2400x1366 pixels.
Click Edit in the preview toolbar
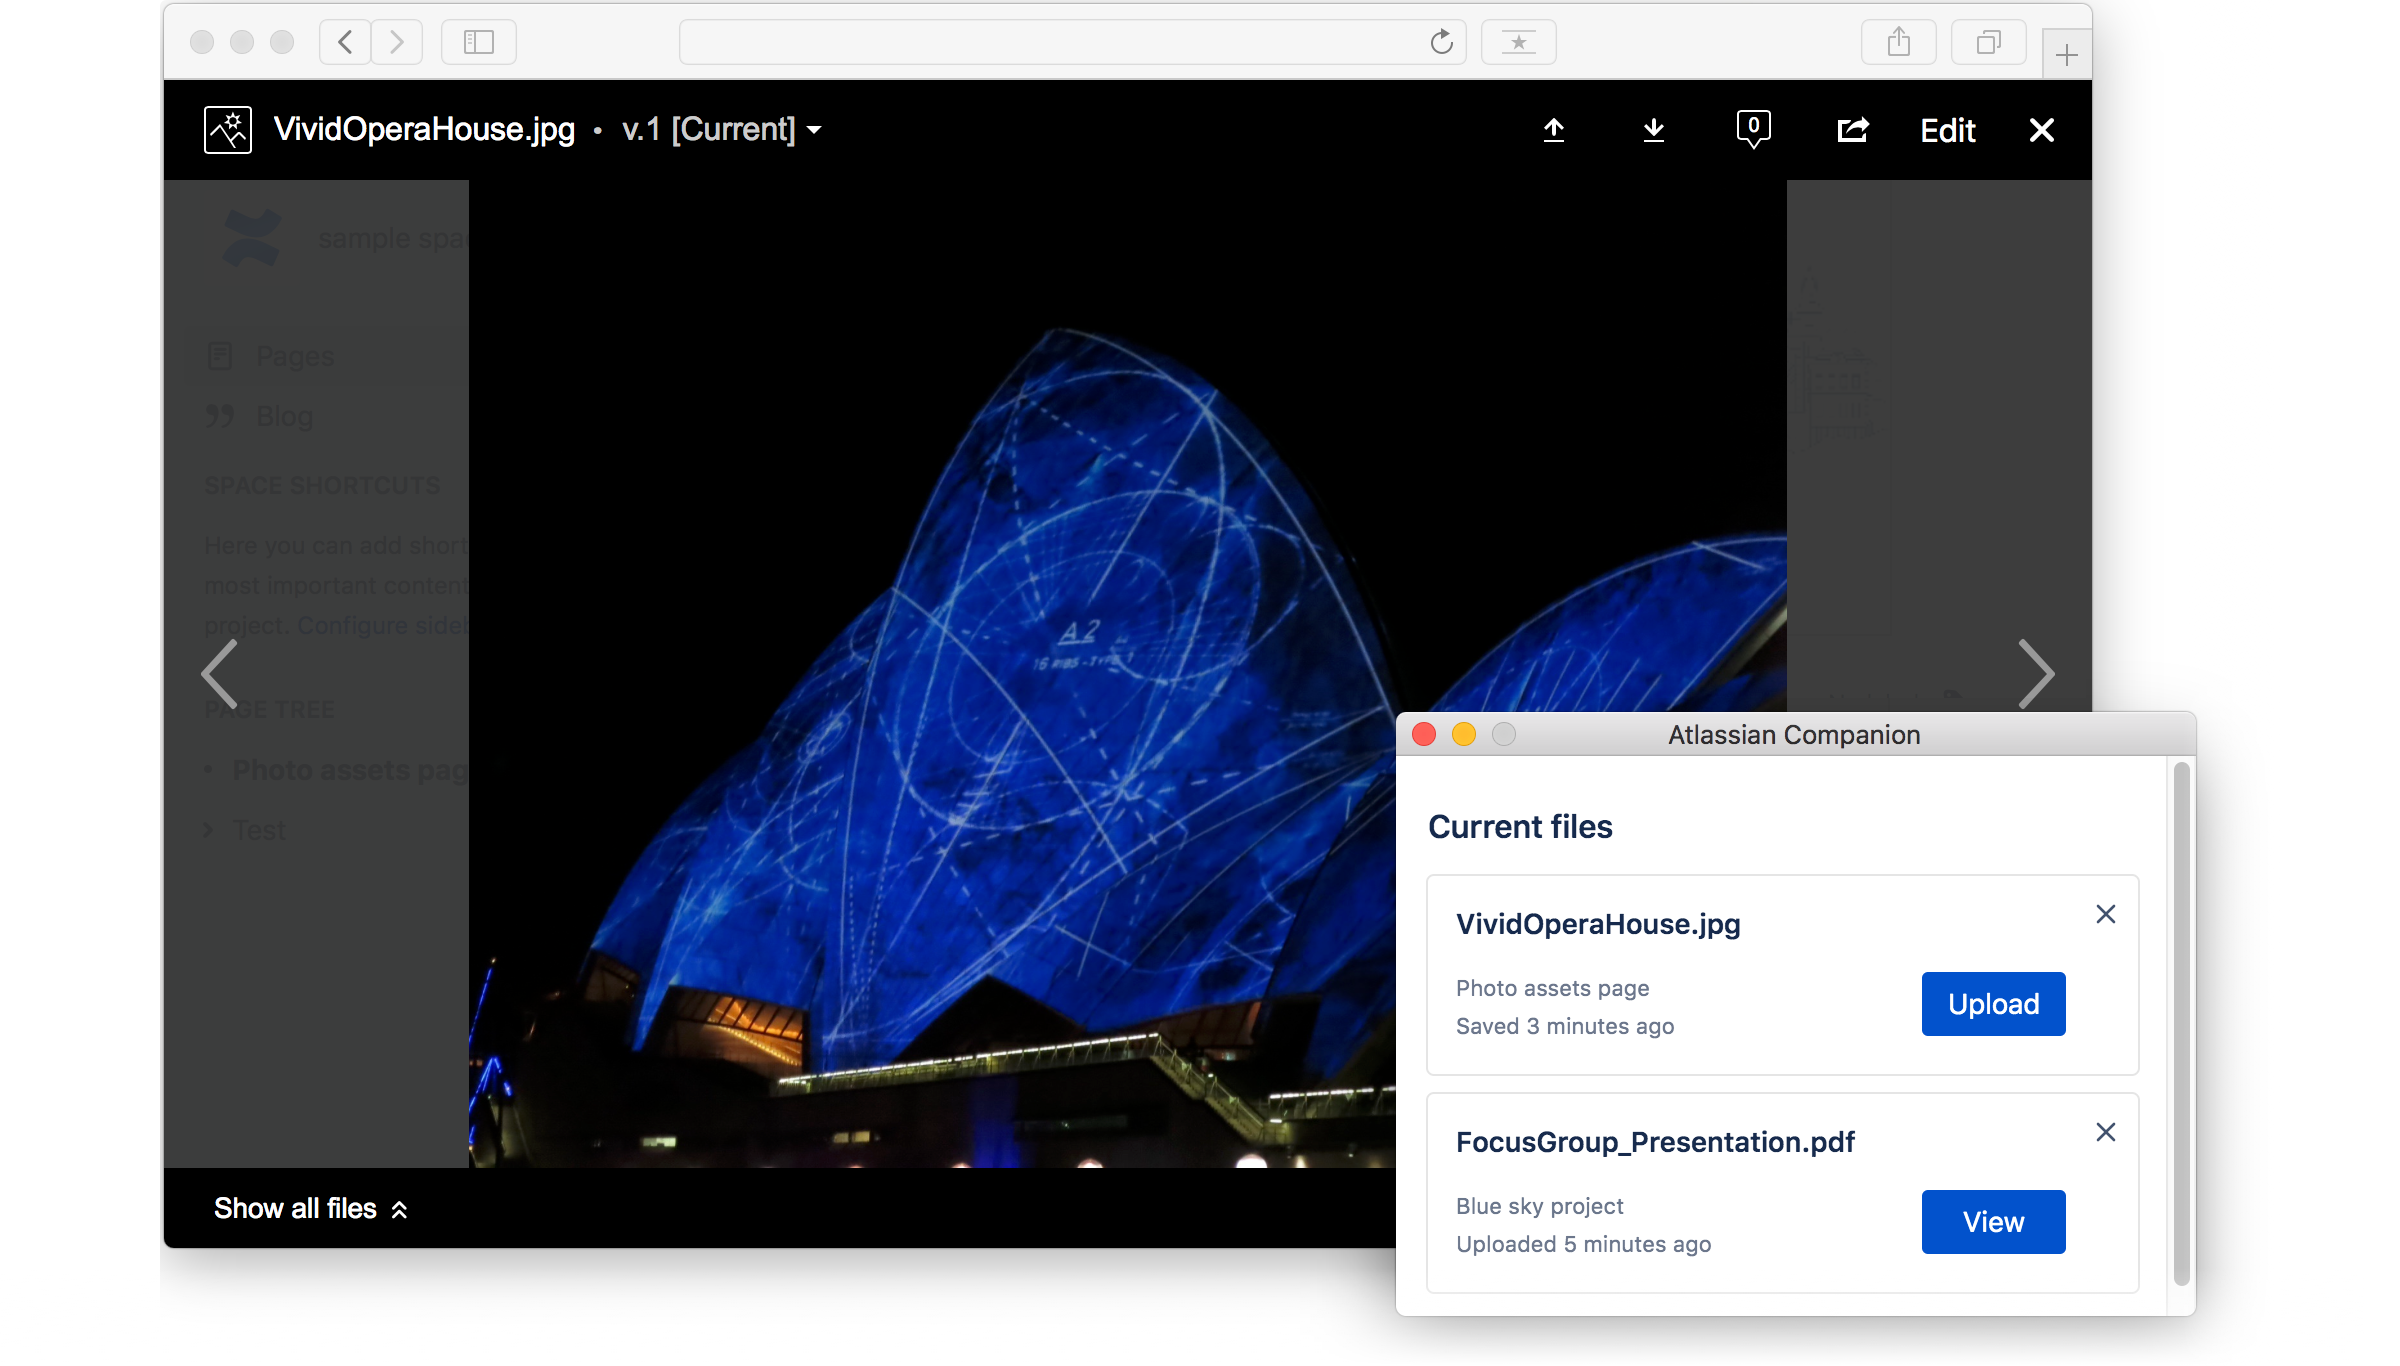point(1948,131)
